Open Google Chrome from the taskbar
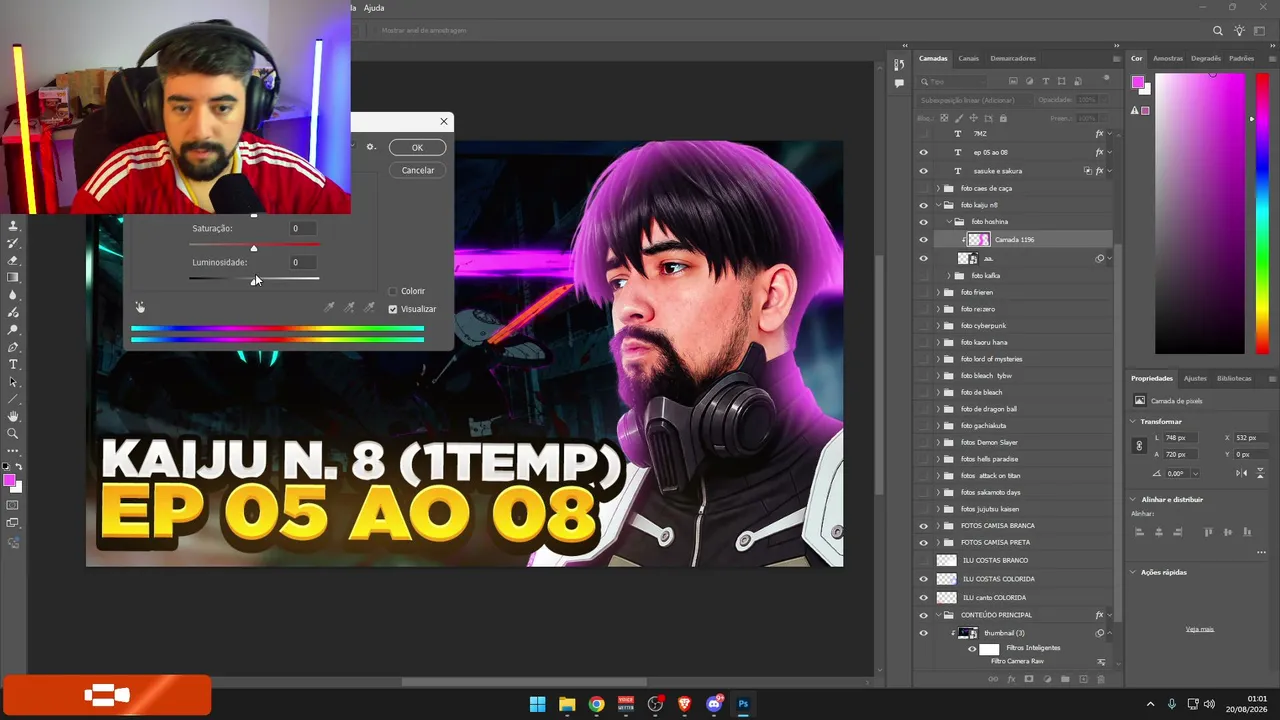 click(x=596, y=704)
